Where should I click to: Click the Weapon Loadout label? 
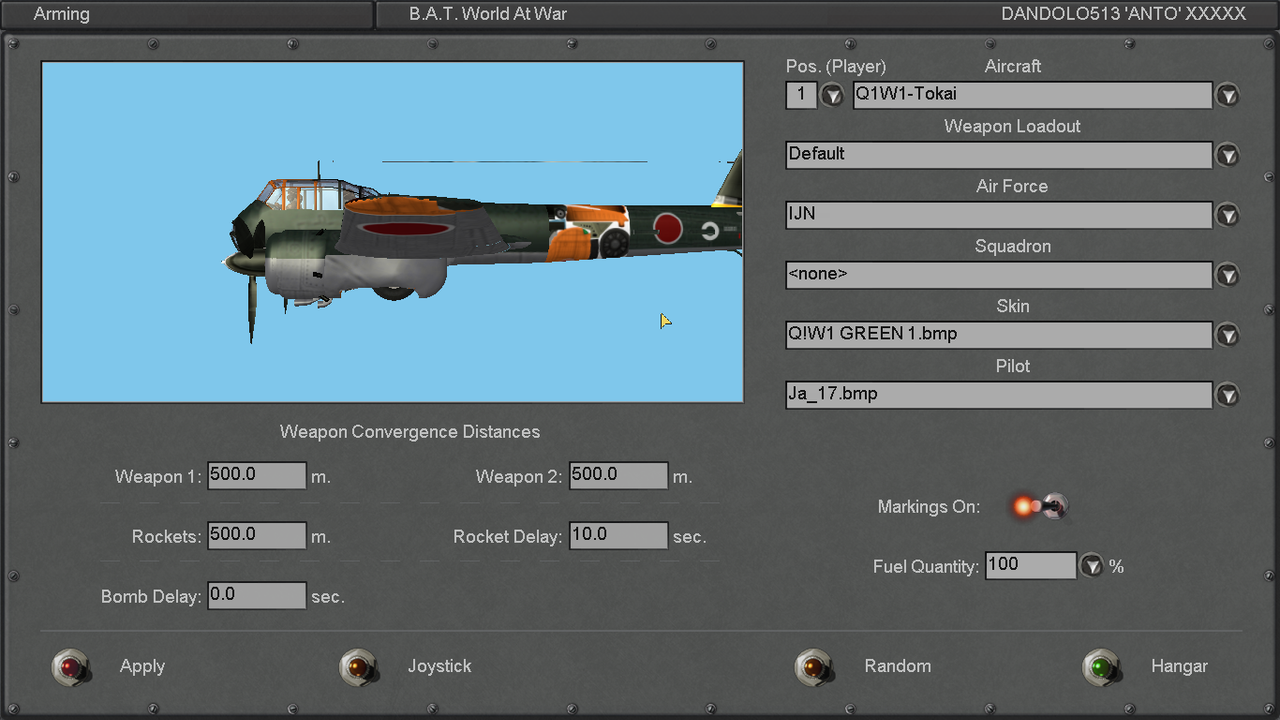coord(1012,126)
